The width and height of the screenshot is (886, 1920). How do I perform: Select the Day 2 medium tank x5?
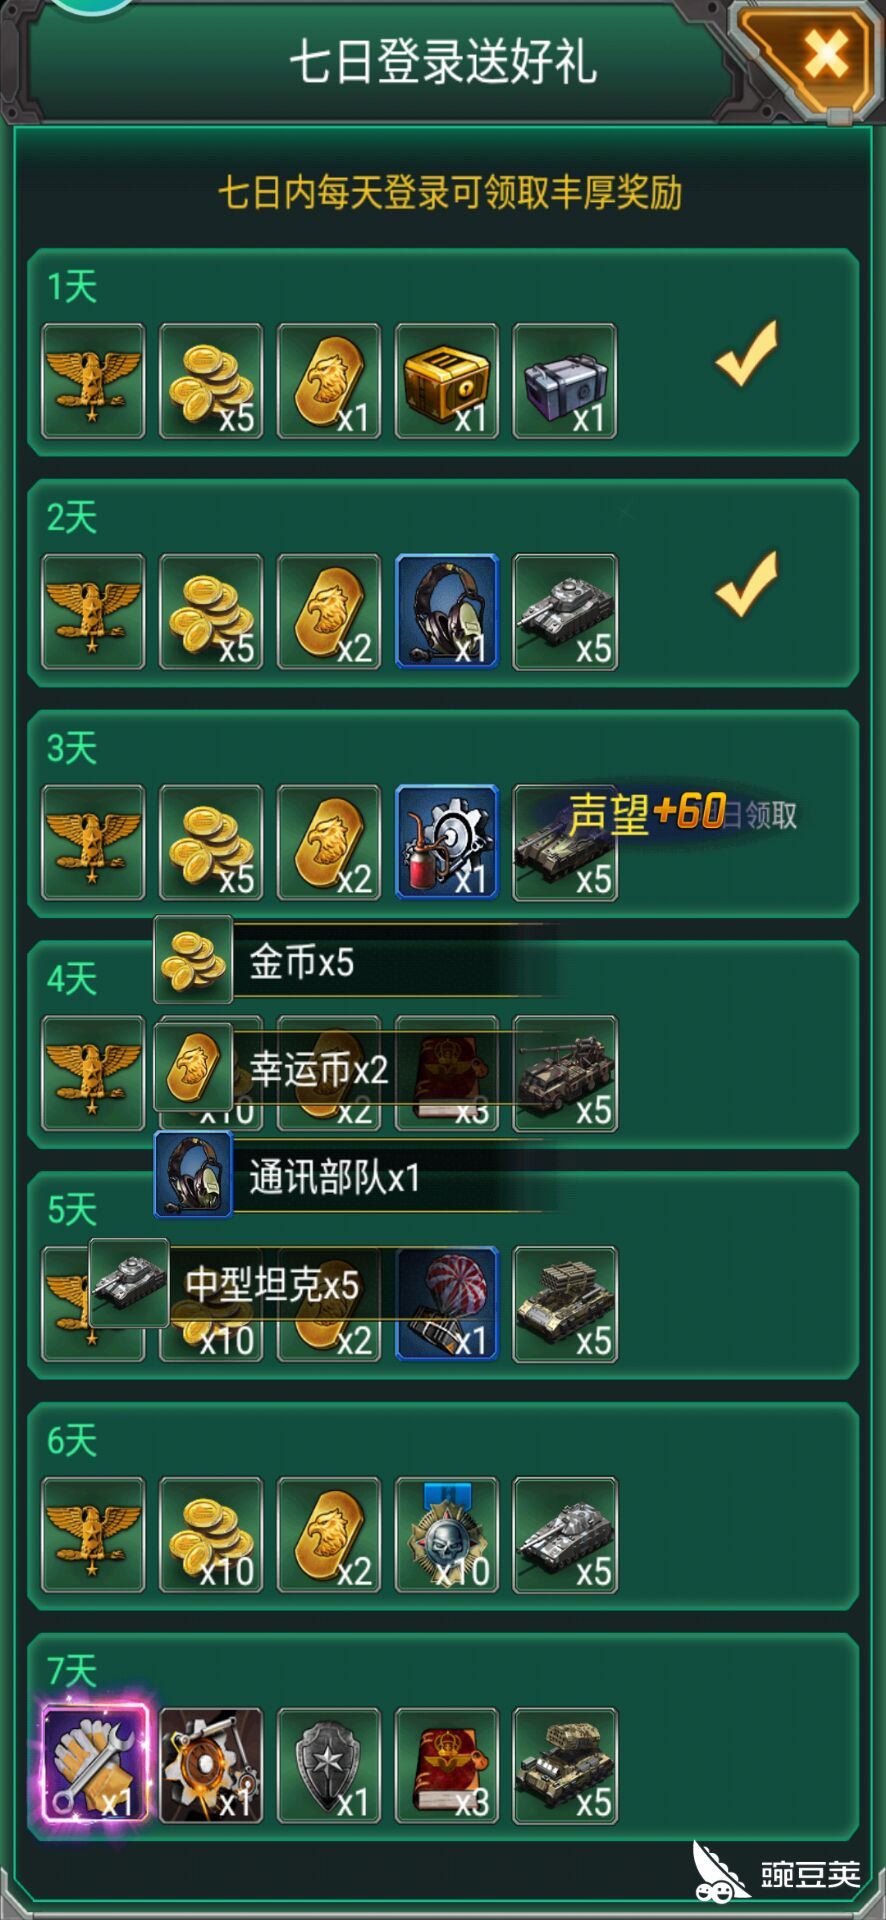pos(565,611)
